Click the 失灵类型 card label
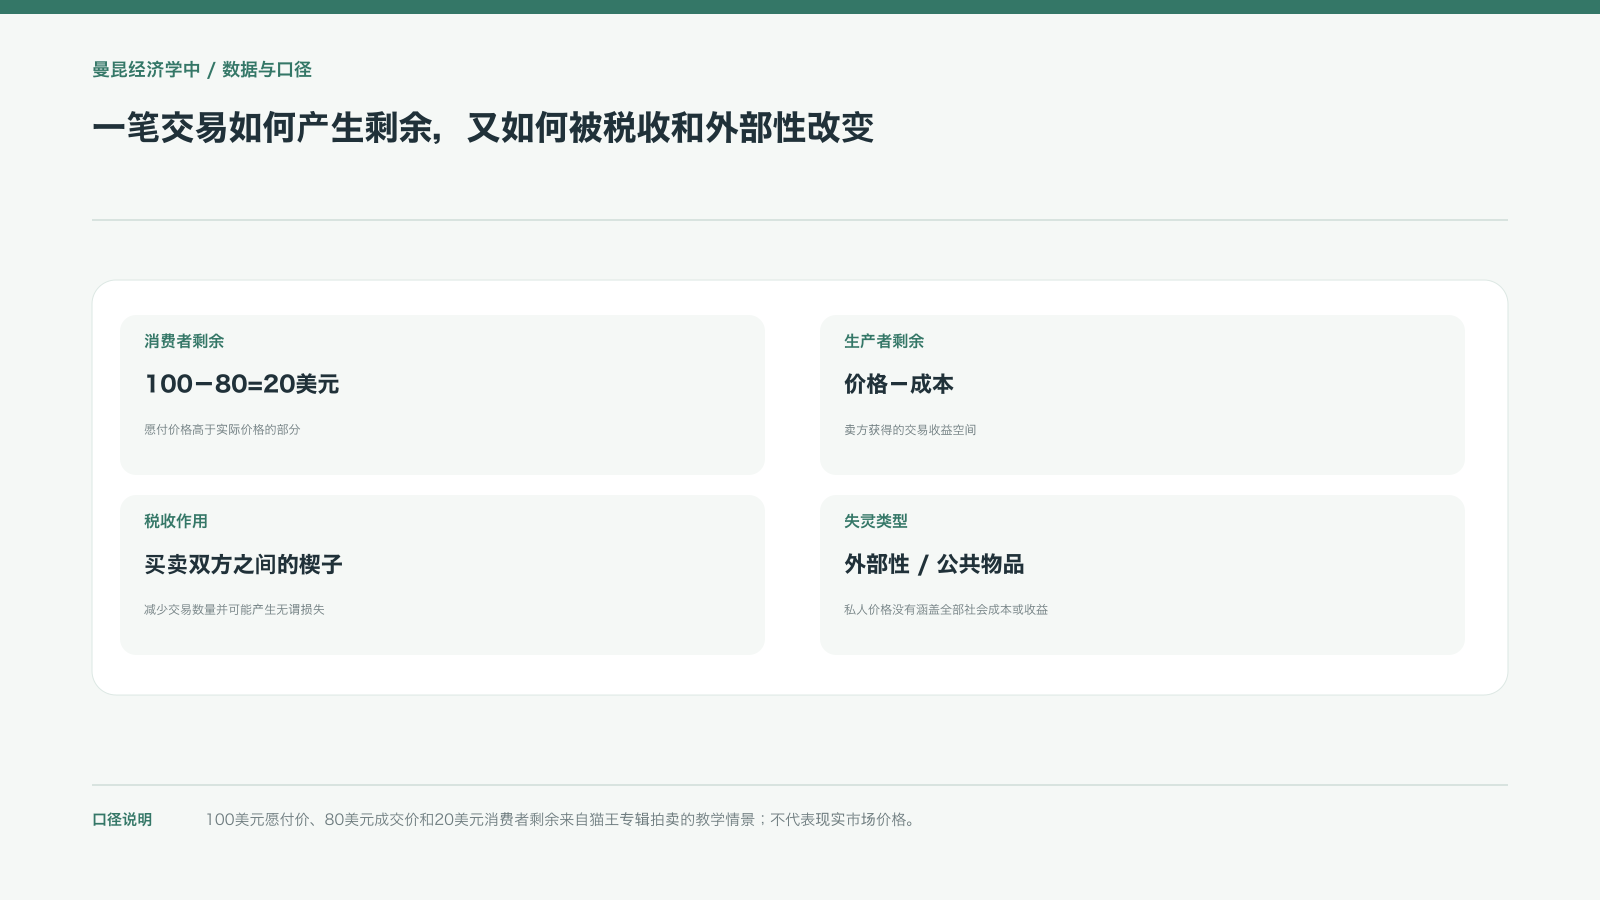This screenshot has width=1600, height=900. [876, 521]
